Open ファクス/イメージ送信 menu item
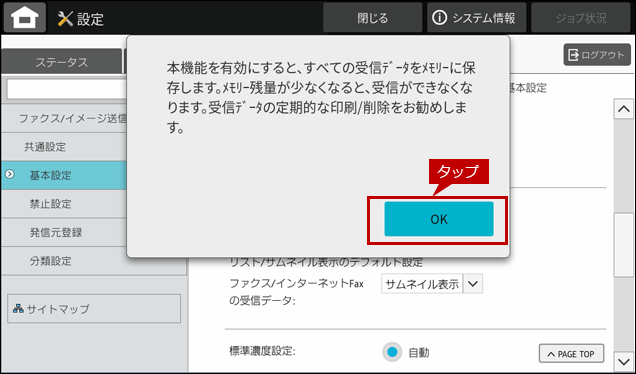Image resolution: width=636 pixels, height=374 pixels. coord(64,118)
